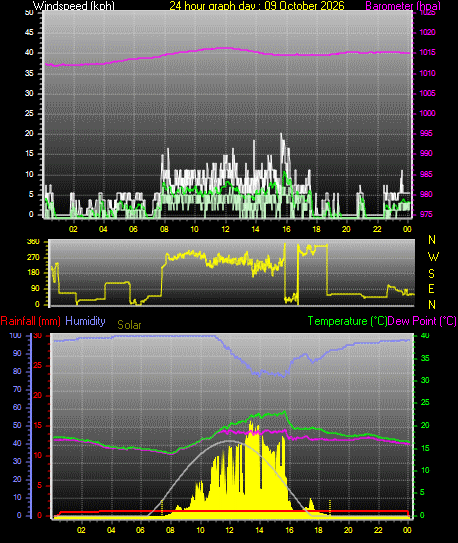Click hour label 06 under temperature graph
This screenshot has height=543, width=458.
click(x=140, y=530)
